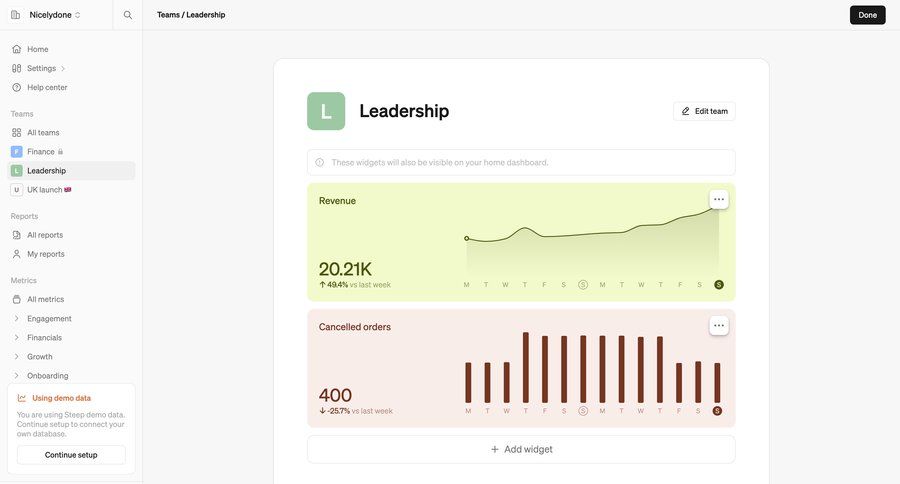Image resolution: width=900 pixels, height=484 pixels.
Task: Click the Revenue widget title
Action: (x=338, y=201)
